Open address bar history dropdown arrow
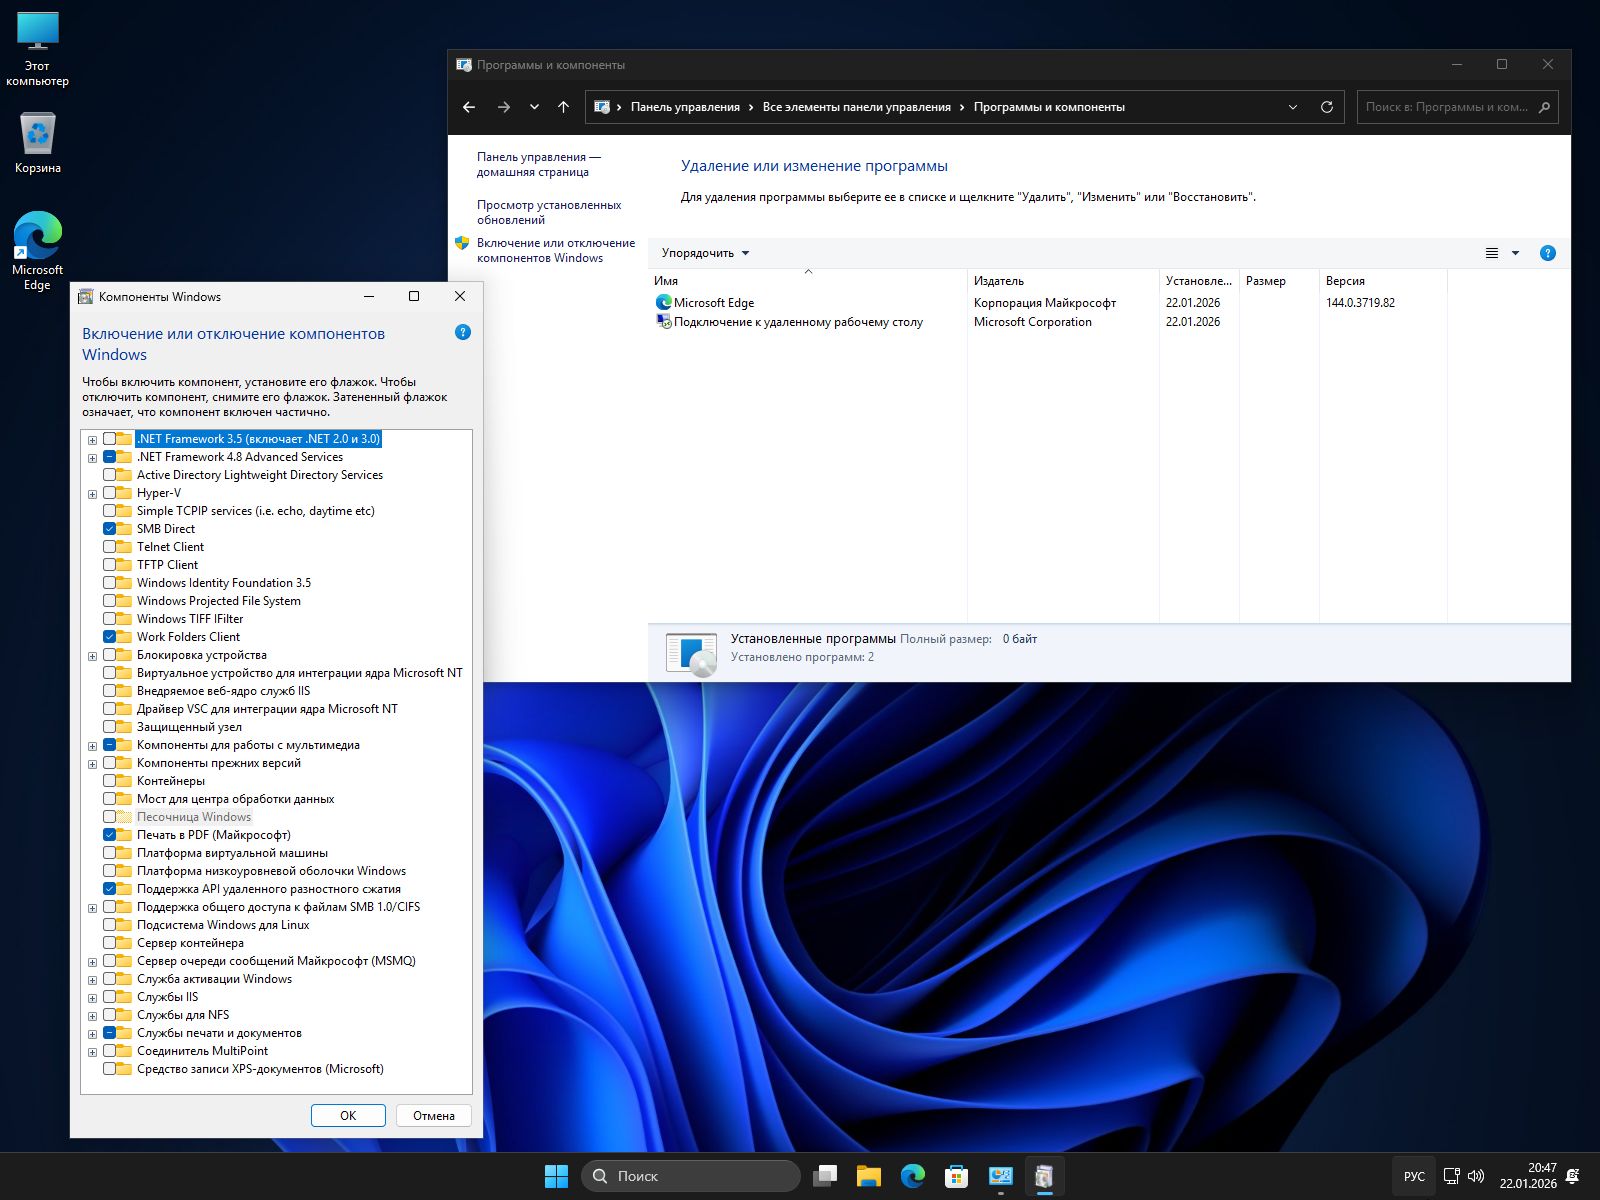 (1292, 107)
